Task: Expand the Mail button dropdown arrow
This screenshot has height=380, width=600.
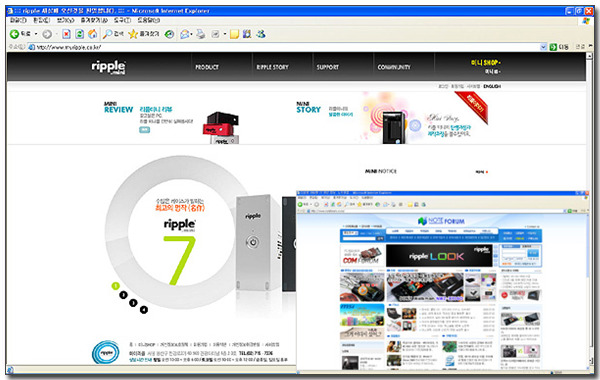Action: pyautogui.click(x=191, y=34)
